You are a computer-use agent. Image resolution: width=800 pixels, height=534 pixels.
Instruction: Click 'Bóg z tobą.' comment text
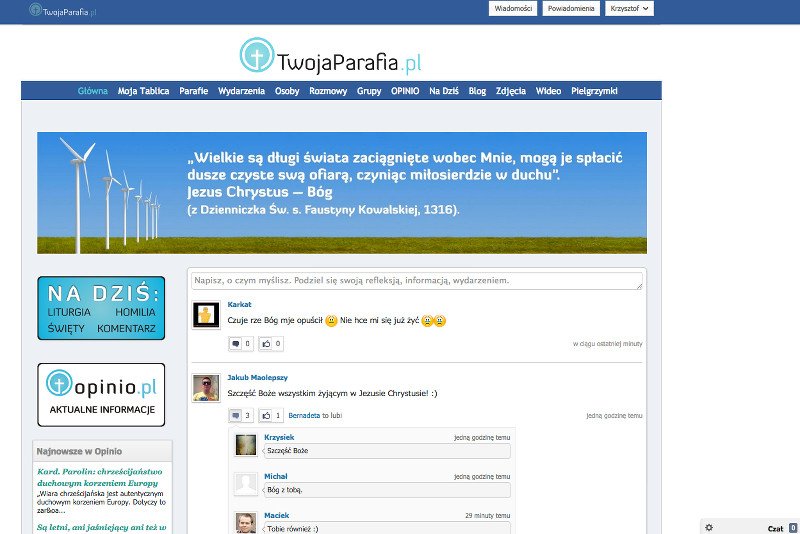pos(285,490)
